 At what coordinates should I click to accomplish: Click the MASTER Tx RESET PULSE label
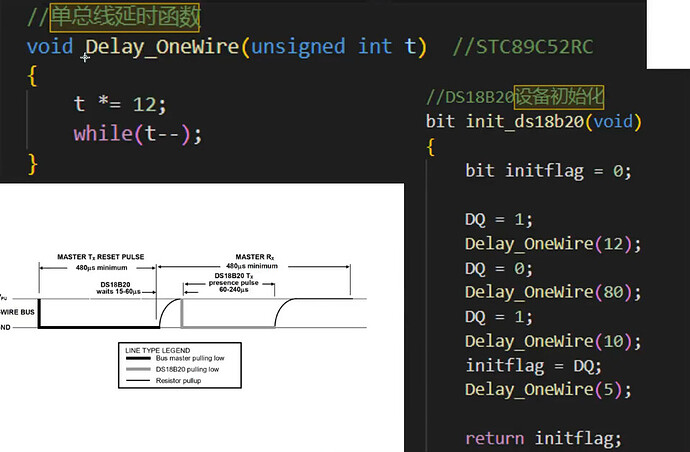(x=101, y=257)
